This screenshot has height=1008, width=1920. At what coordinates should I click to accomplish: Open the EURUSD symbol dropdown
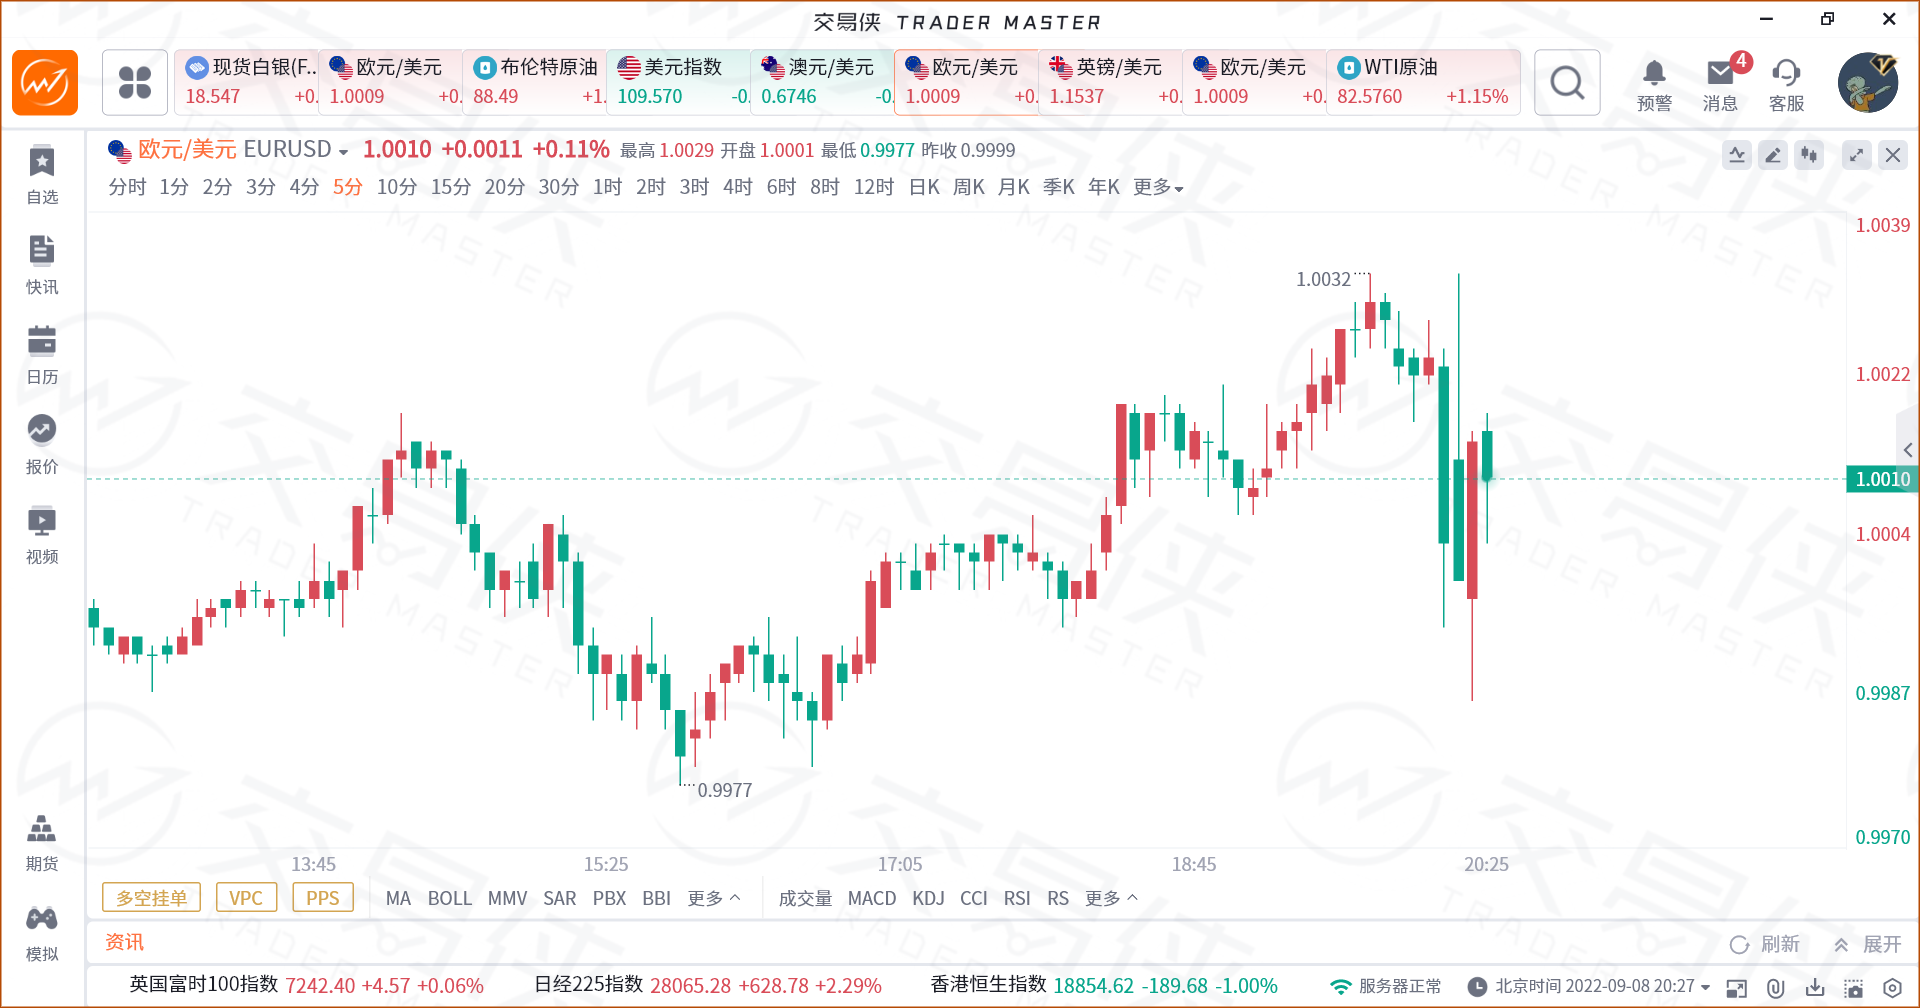tap(343, 152)
